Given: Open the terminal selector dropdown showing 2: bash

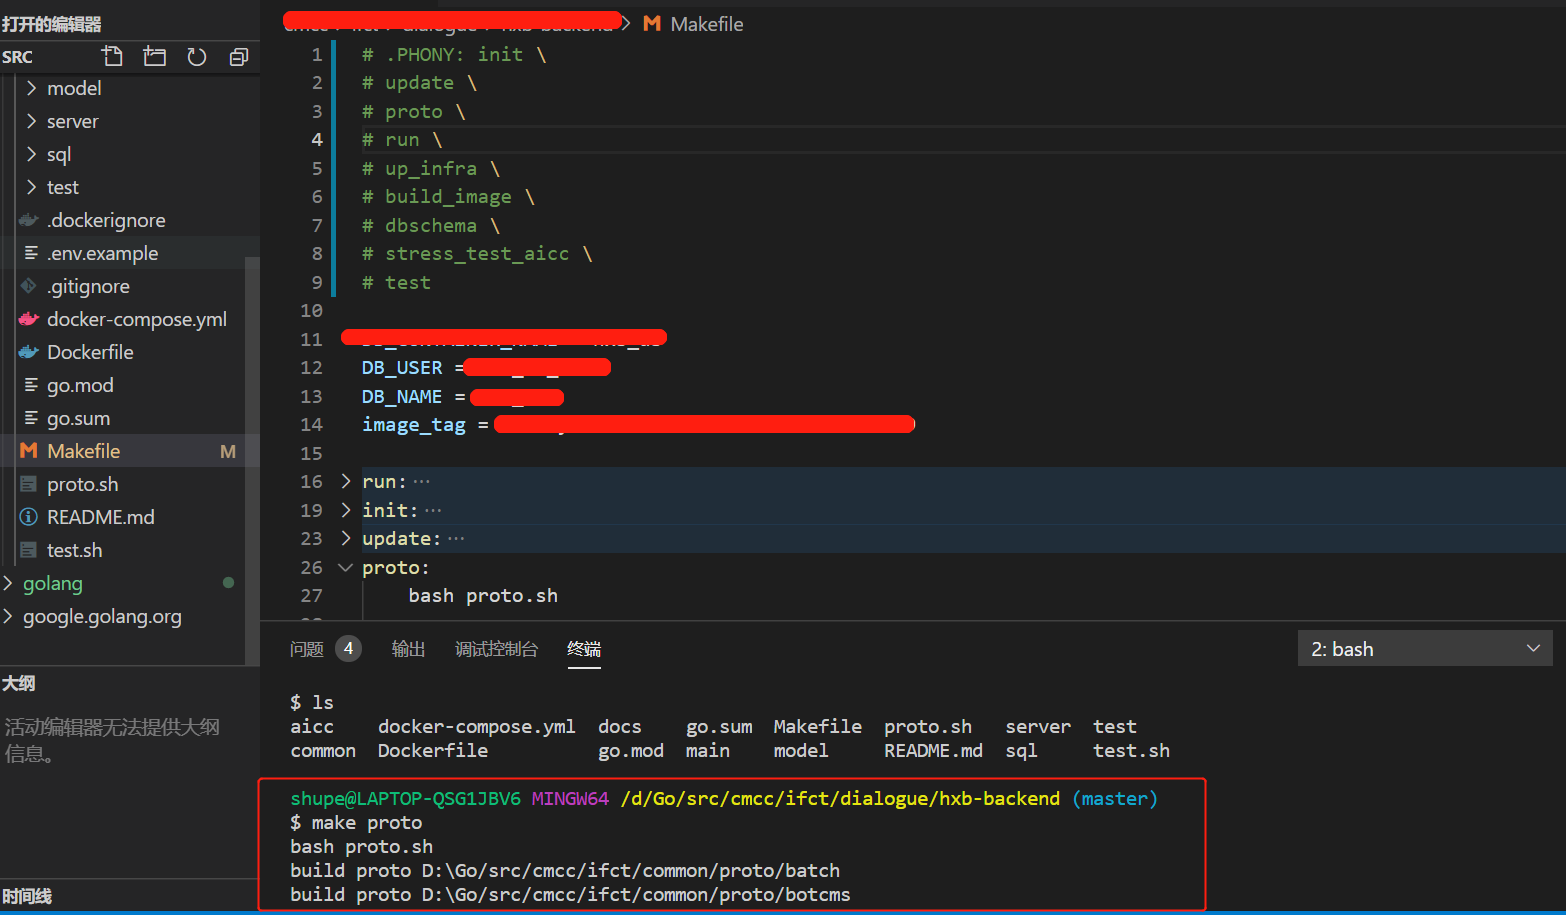Looking at the screenshot, I should click(1425, 648).
